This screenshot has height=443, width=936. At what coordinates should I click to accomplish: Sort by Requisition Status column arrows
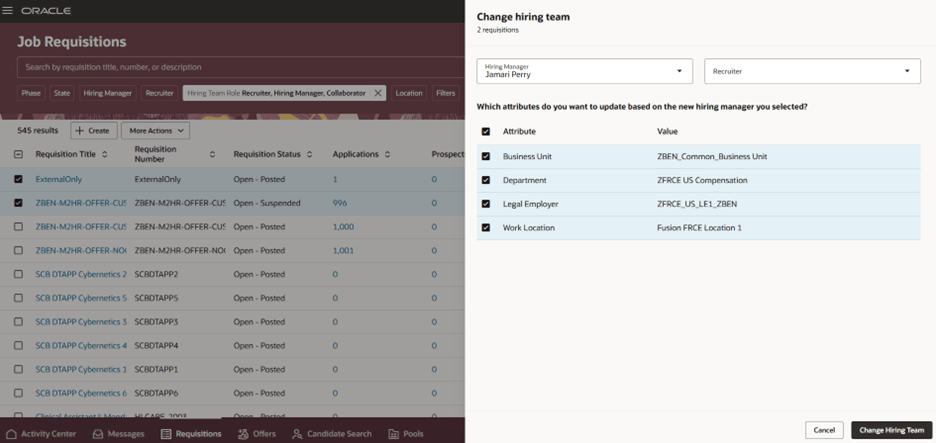pos(309,154)
